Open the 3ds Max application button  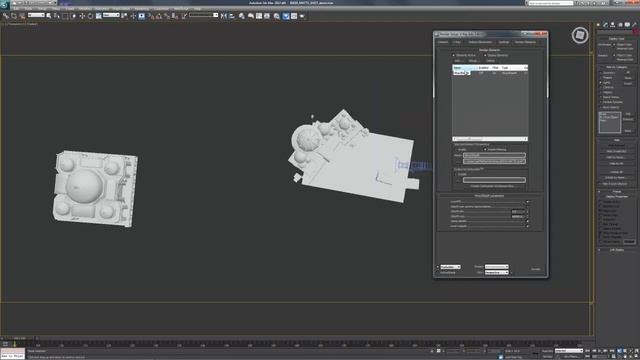[4, 4]
